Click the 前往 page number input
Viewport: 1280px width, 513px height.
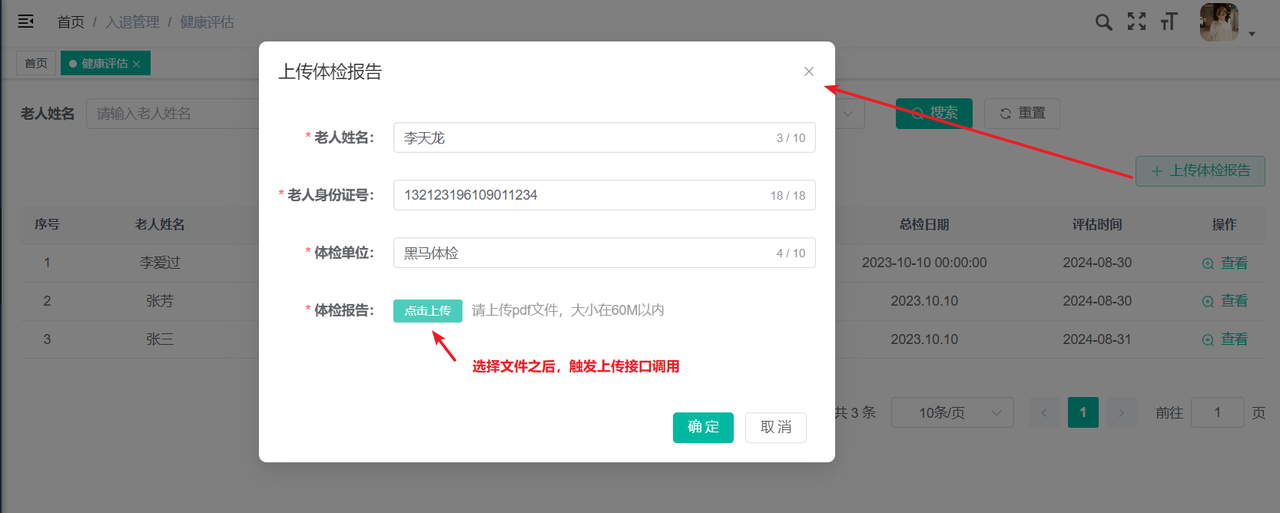click(1217, 412)
